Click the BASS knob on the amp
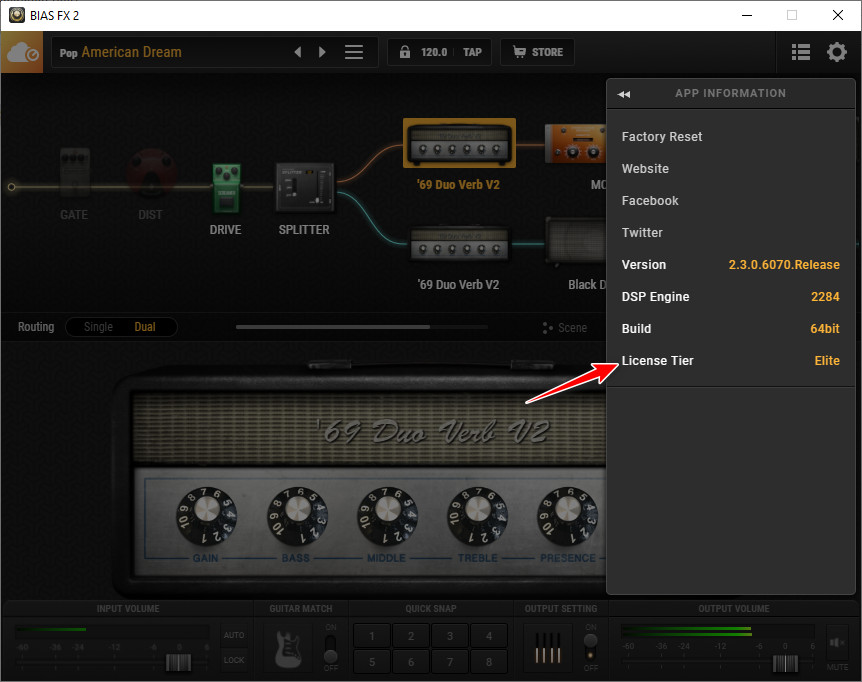 click(297, 515)
